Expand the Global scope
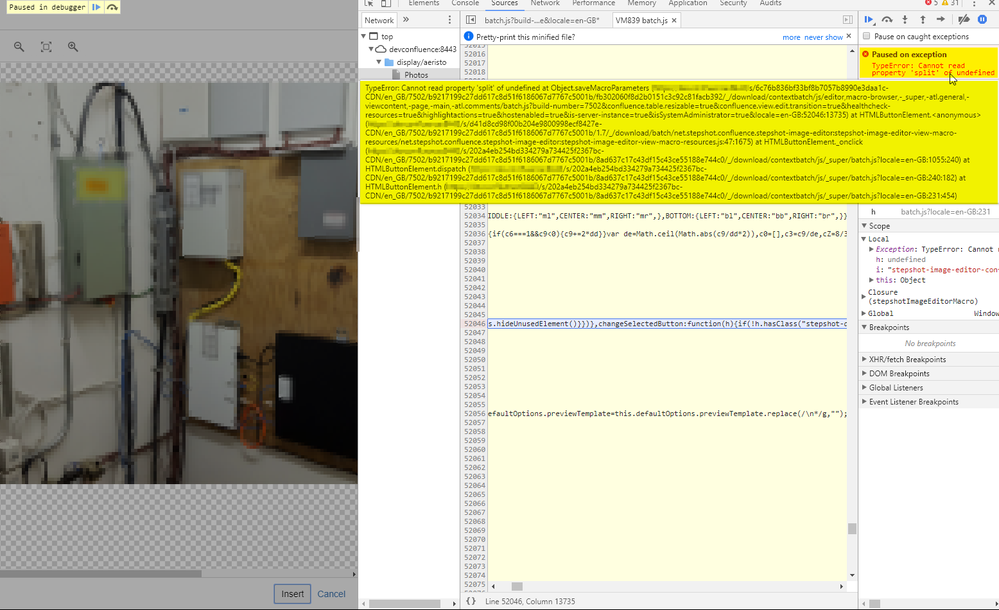 [x=865, y=313]
